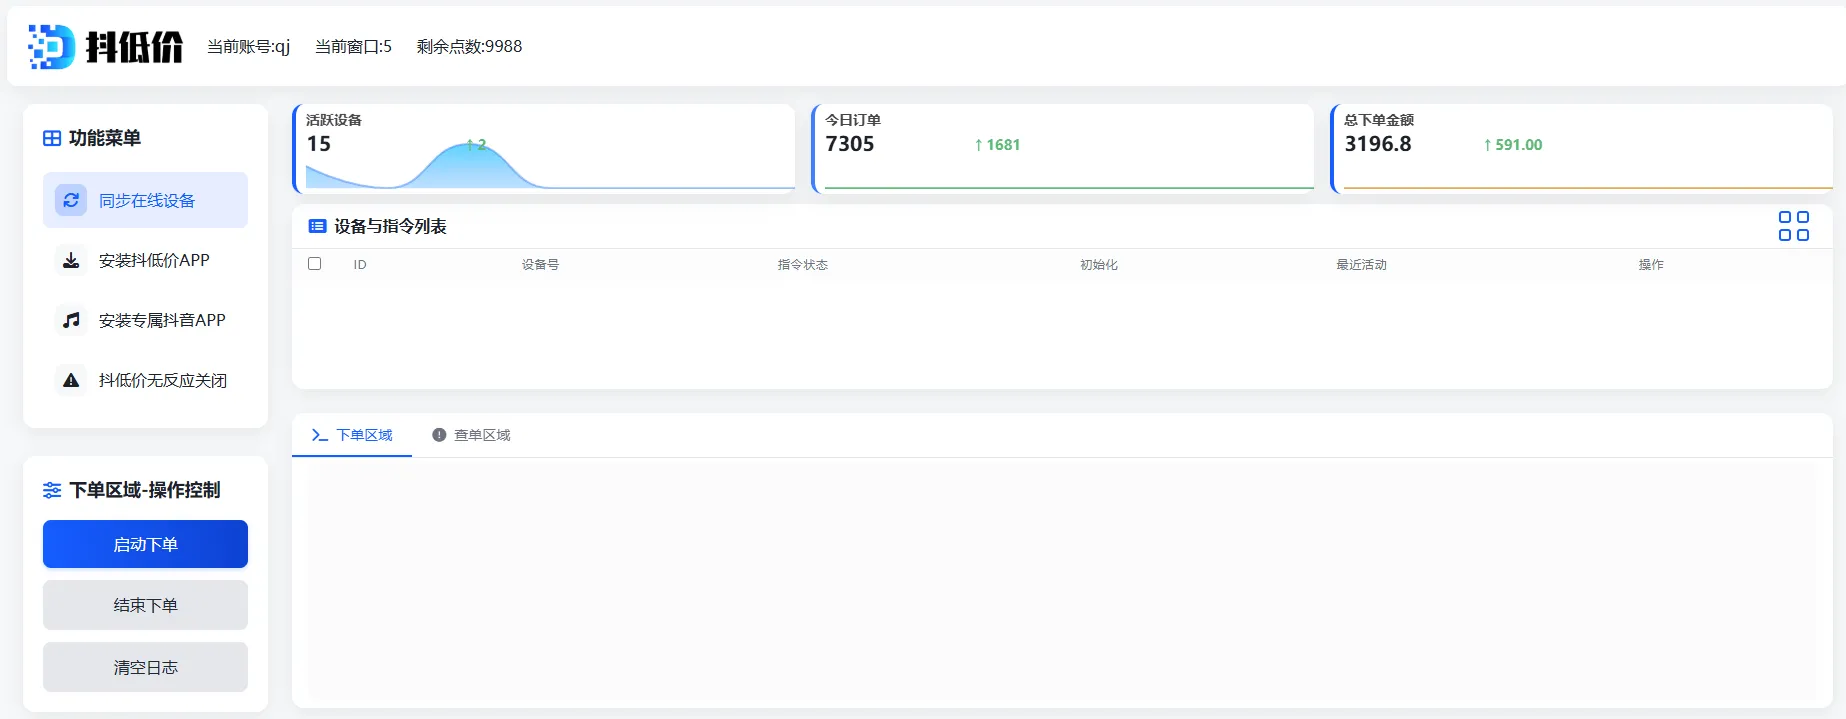Switch to the 查单区域 tab

pyautogui.click(x=471, y=435)
